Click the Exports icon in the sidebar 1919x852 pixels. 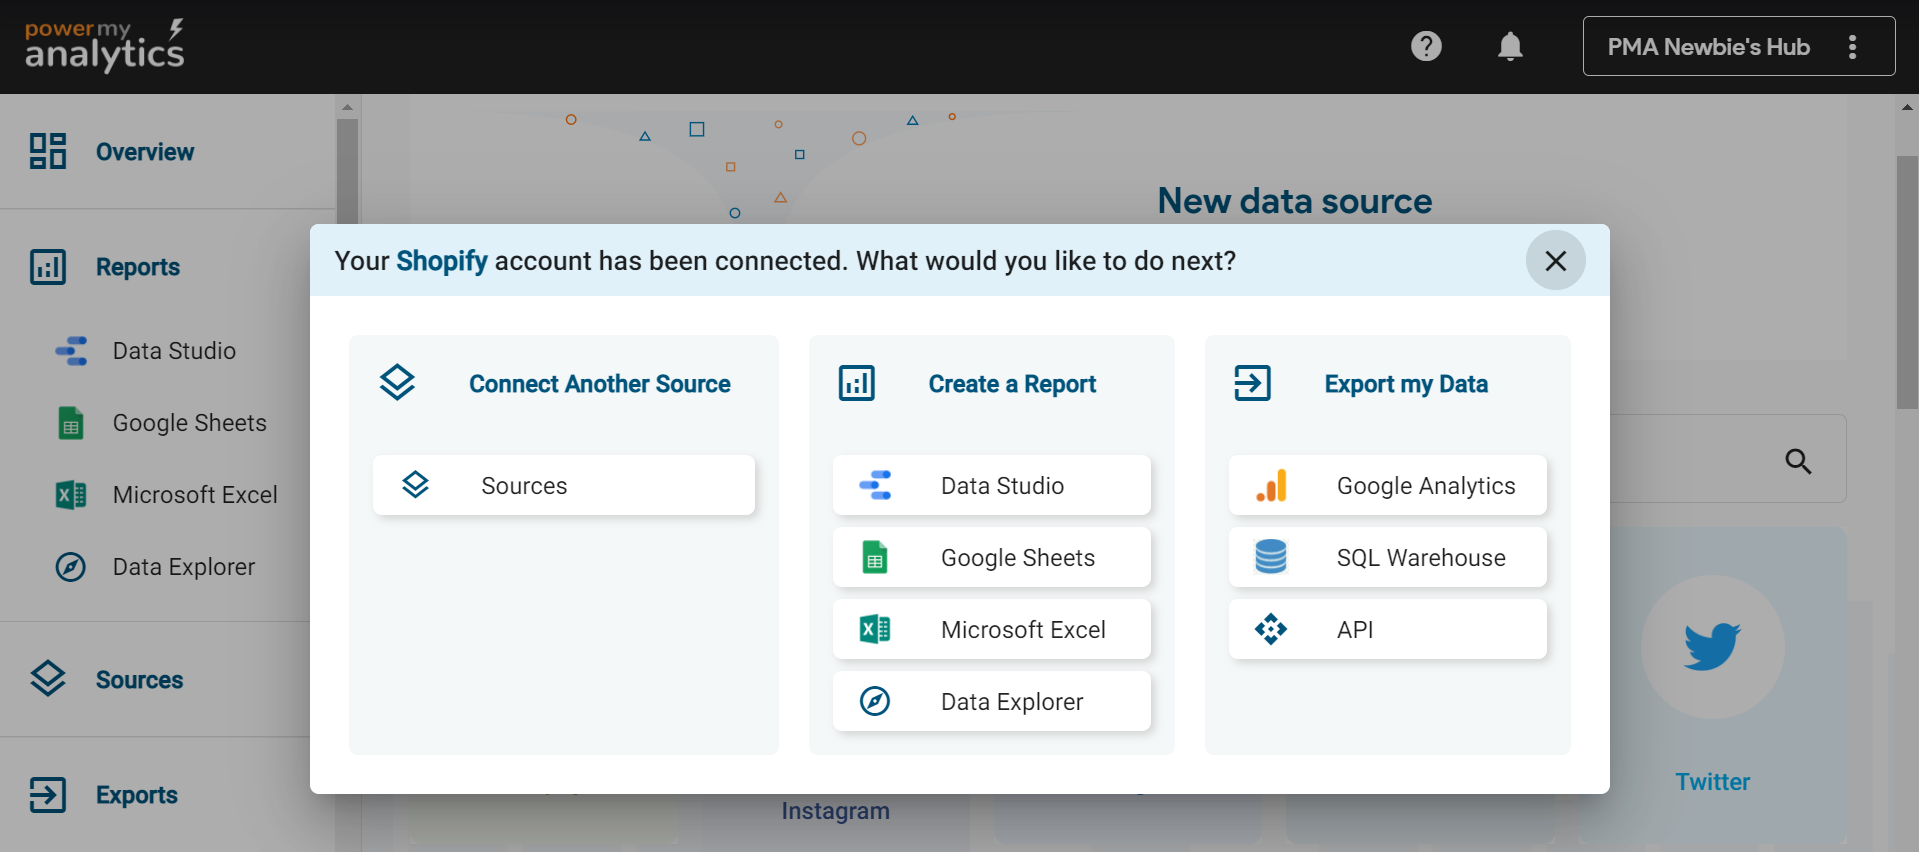point(48,795)
